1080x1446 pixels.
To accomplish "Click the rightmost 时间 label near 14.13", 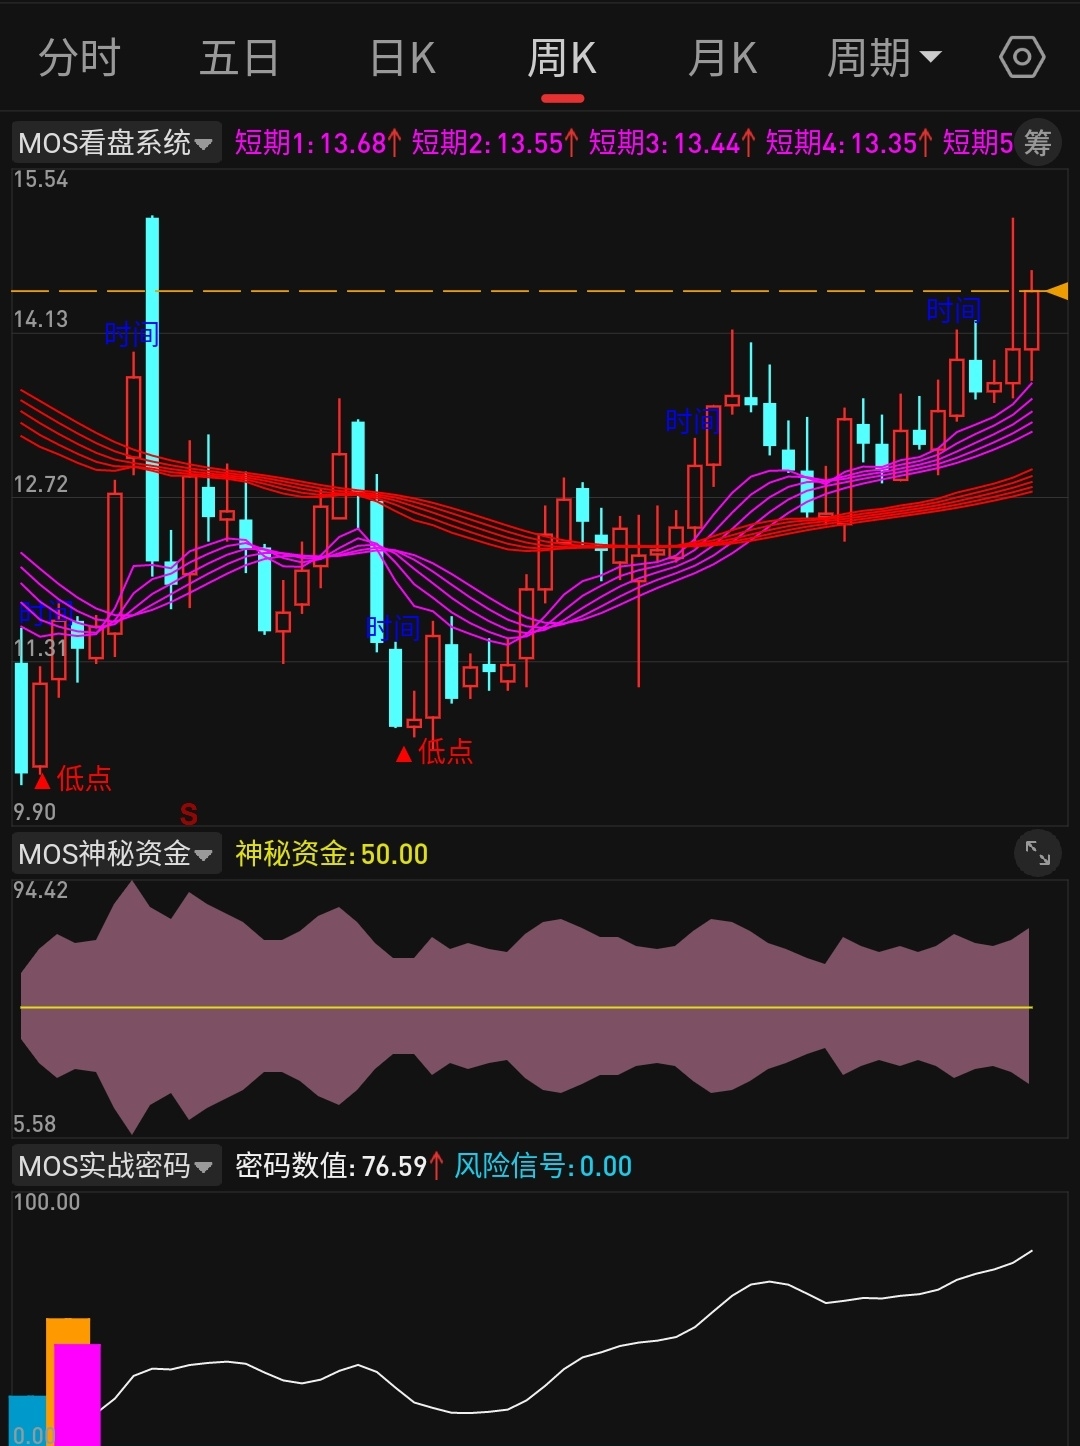I will (x=953, y=310).
